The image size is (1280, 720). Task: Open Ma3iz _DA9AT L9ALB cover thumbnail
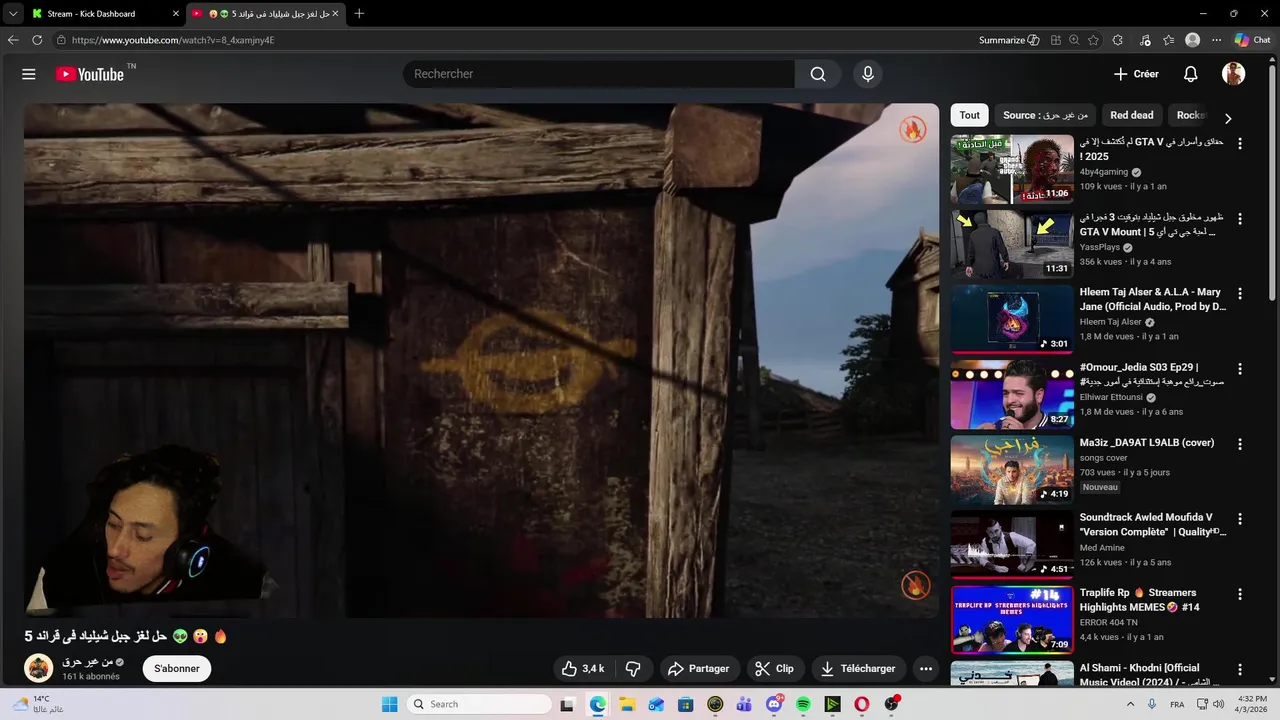click(1012, 469)
